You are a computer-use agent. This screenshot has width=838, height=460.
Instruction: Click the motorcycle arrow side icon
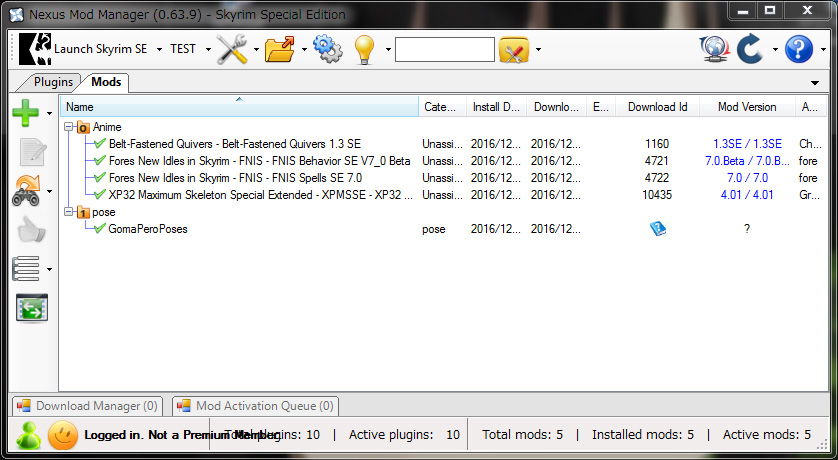click(x=27, y=191)
